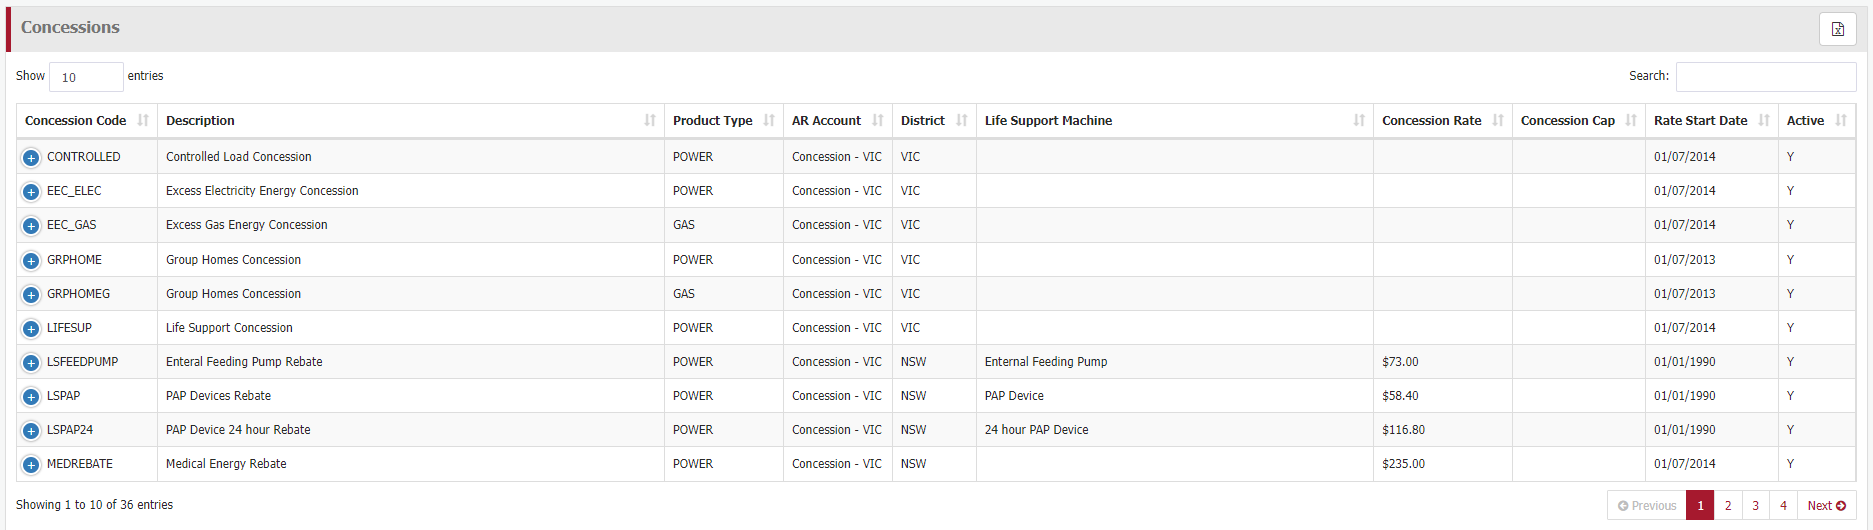Go to page 2 of results
This screenshot has height=530, width=1873.
click(x=1728, y=506)
